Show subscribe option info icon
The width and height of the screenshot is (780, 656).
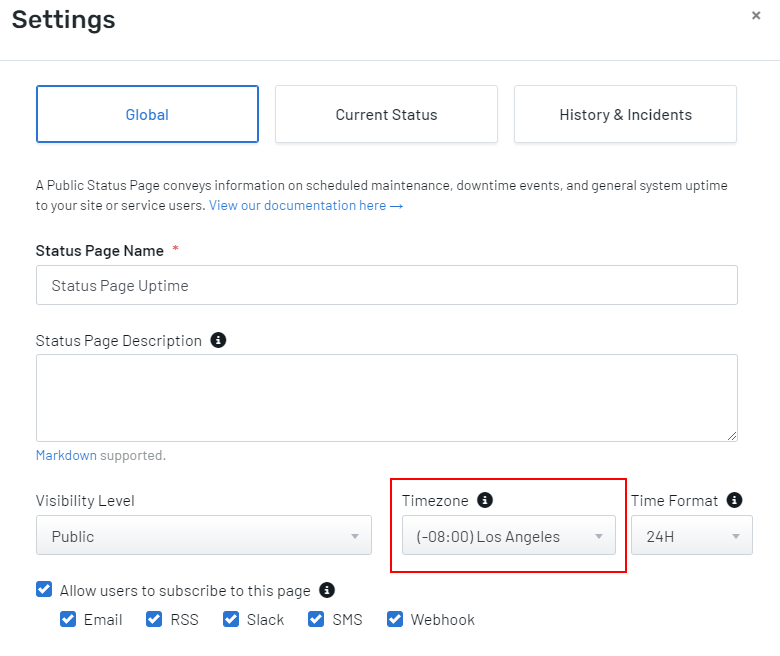click(327, 590)
